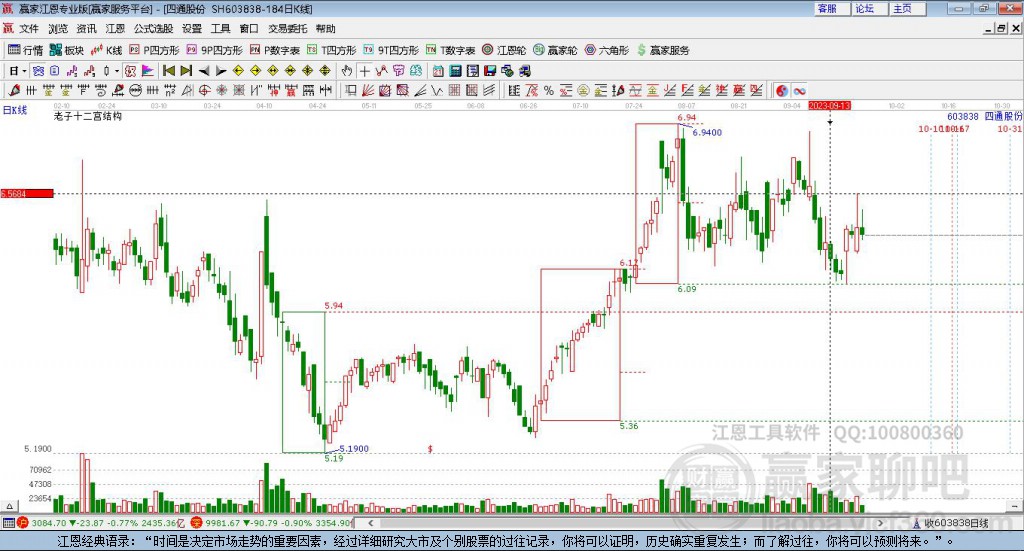Click the red 6.5684 price label
The height and width of the screenshot is (551, 1024).
(x=27, y=193)
